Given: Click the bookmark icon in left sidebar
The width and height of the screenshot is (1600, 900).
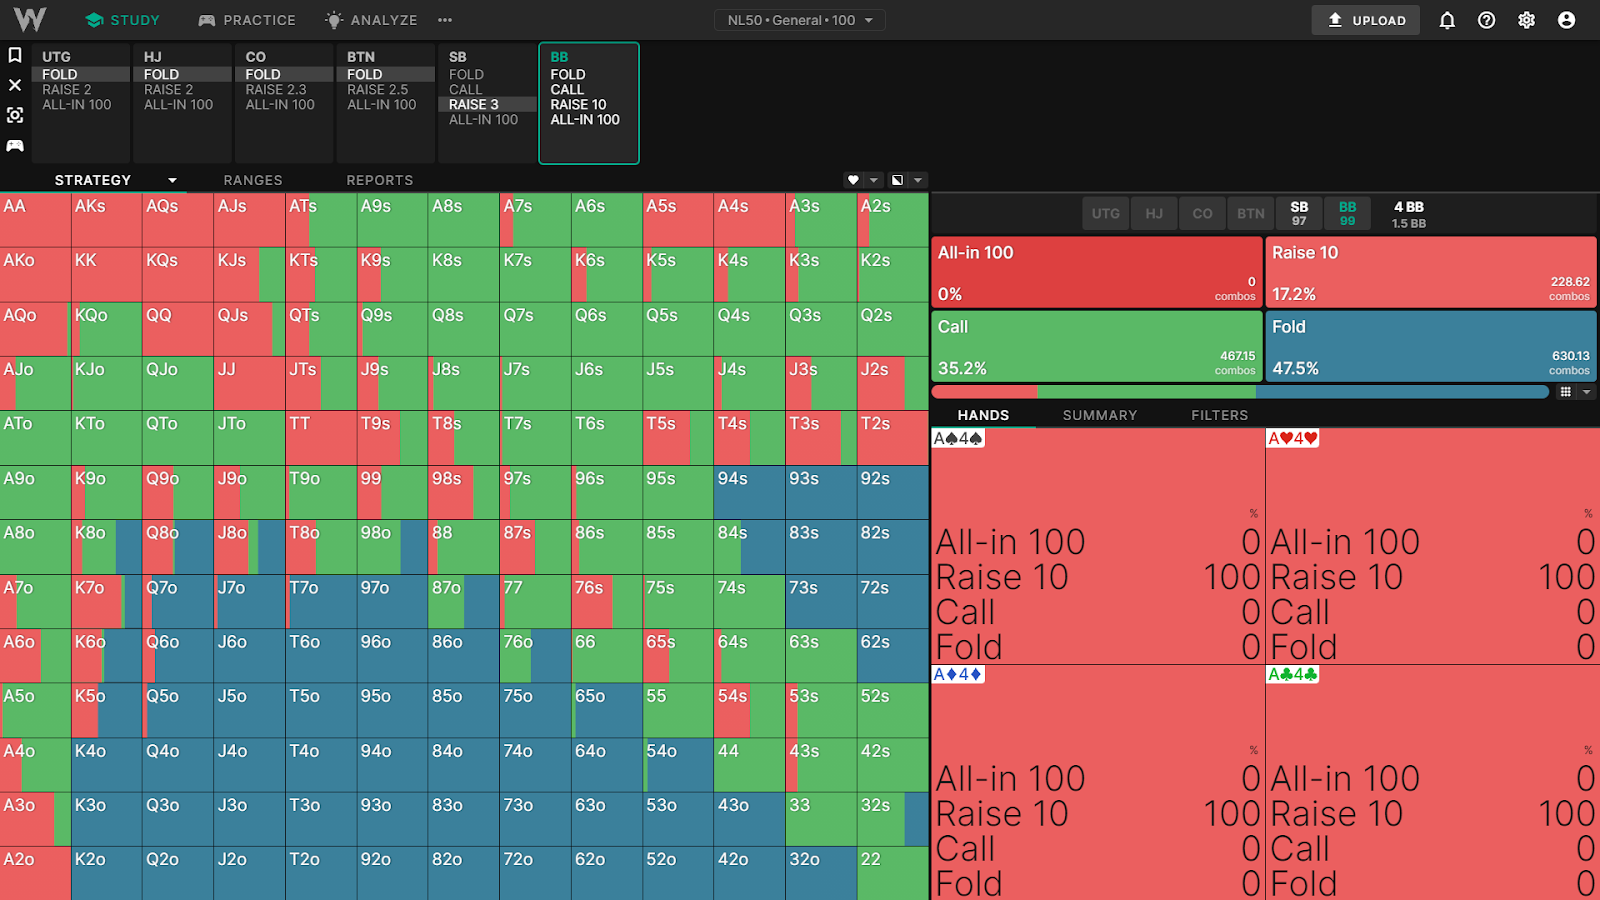Looking at the screenshot, I should pyautogui.click(x=15, y=55).
